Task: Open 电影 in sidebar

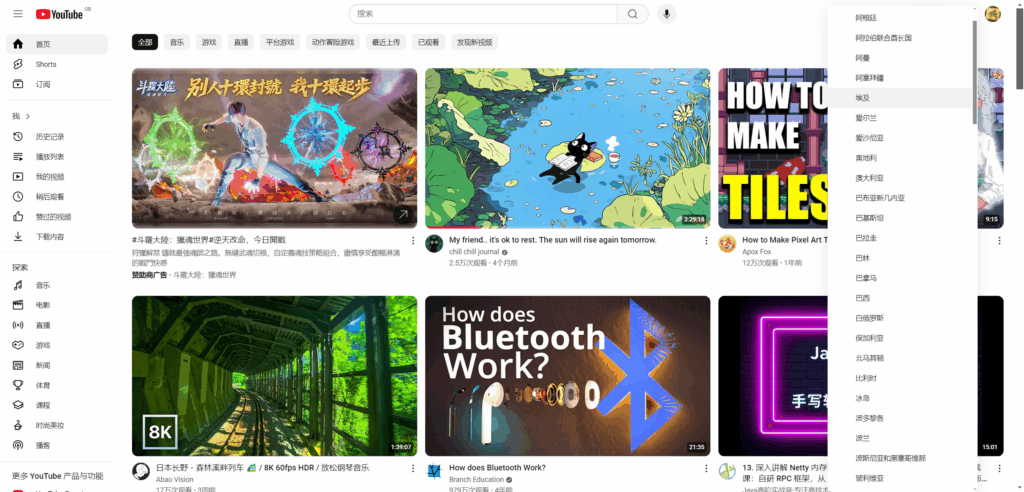Action: [x=57, y=305]
